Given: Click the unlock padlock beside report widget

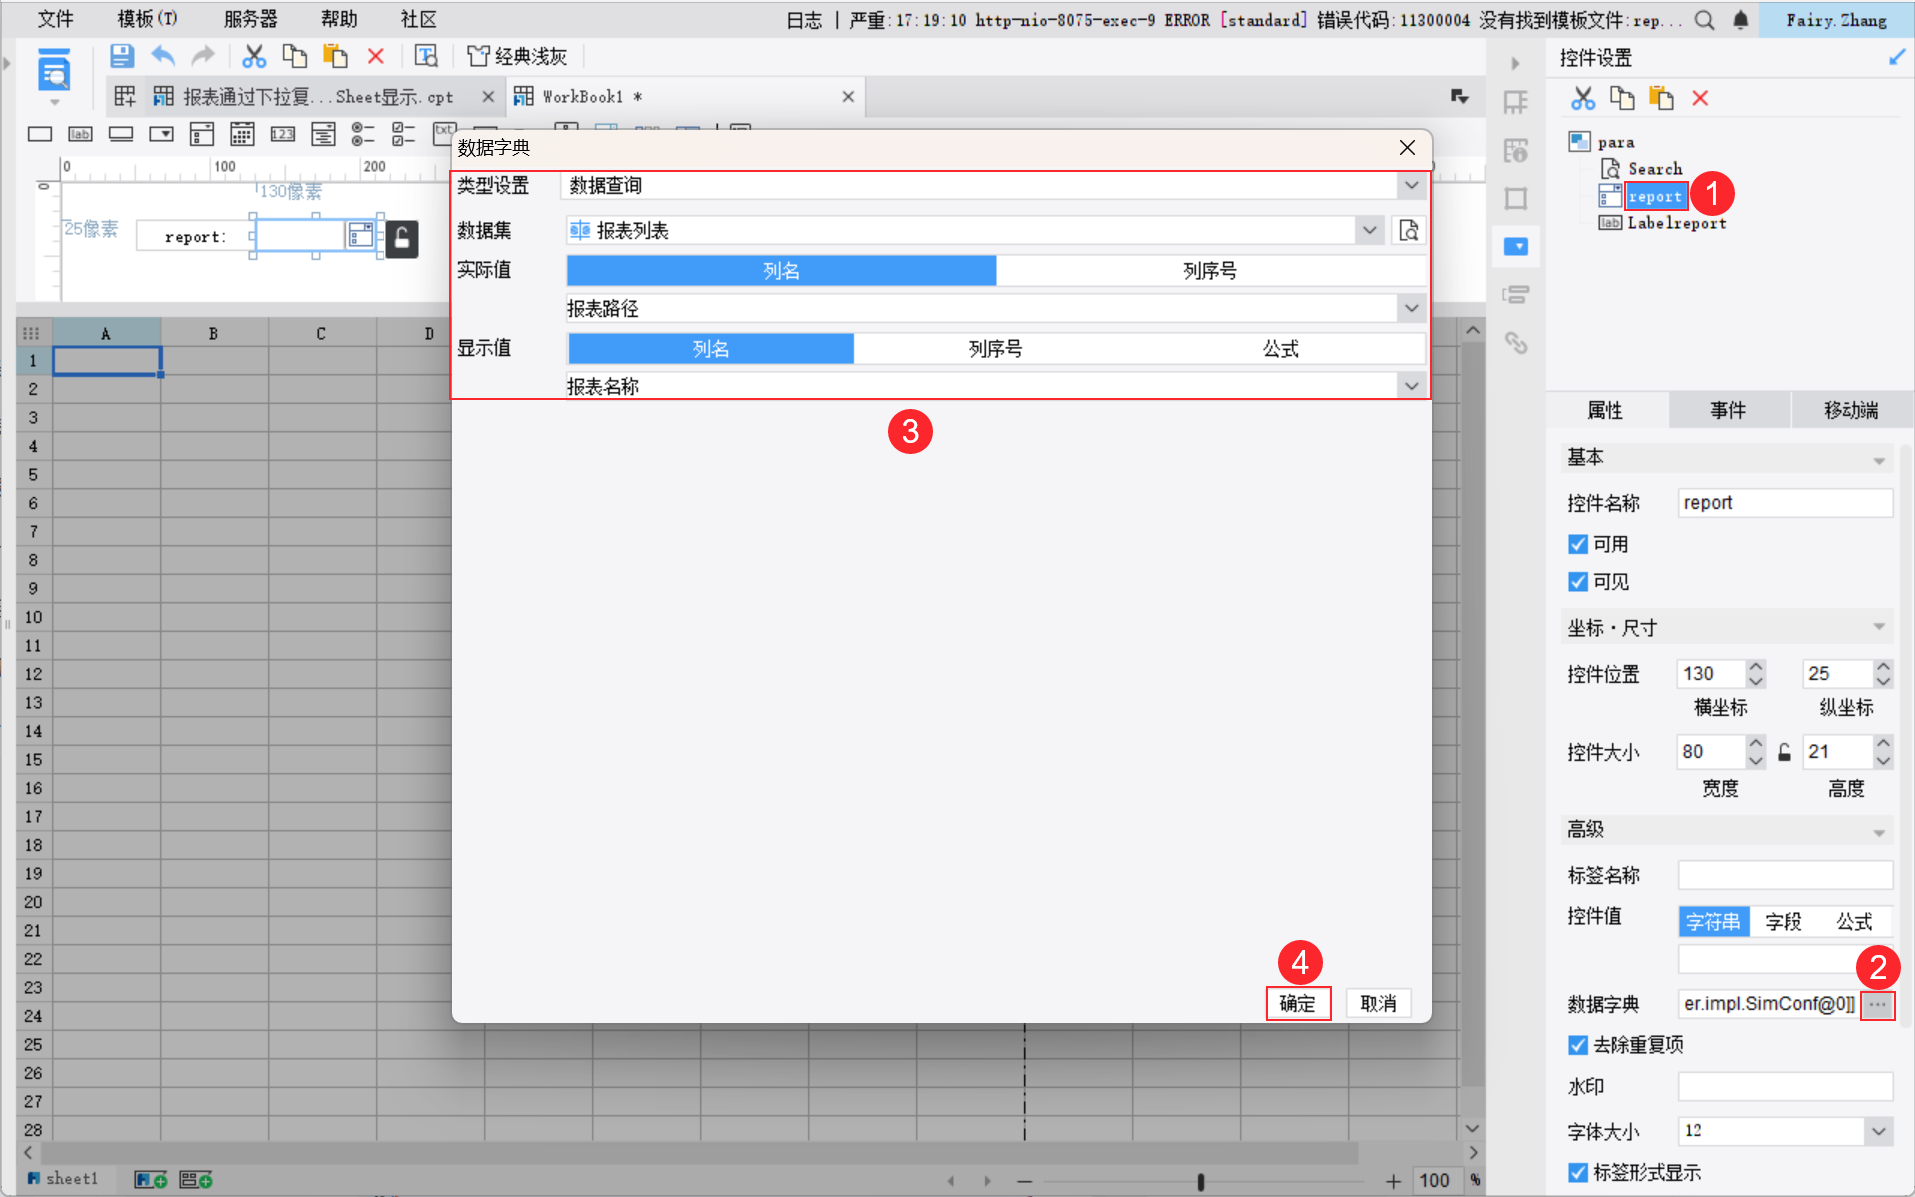Looking at the screenshot, I should (x=402, y=238).
